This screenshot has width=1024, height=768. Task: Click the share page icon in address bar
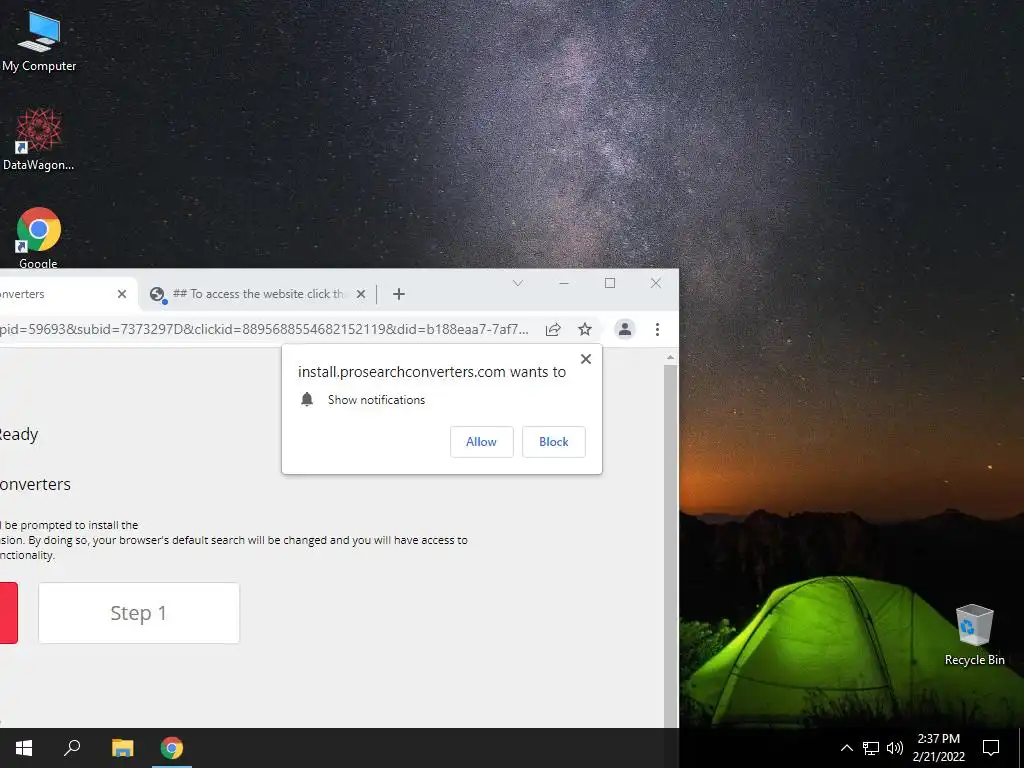click(553, 329)
